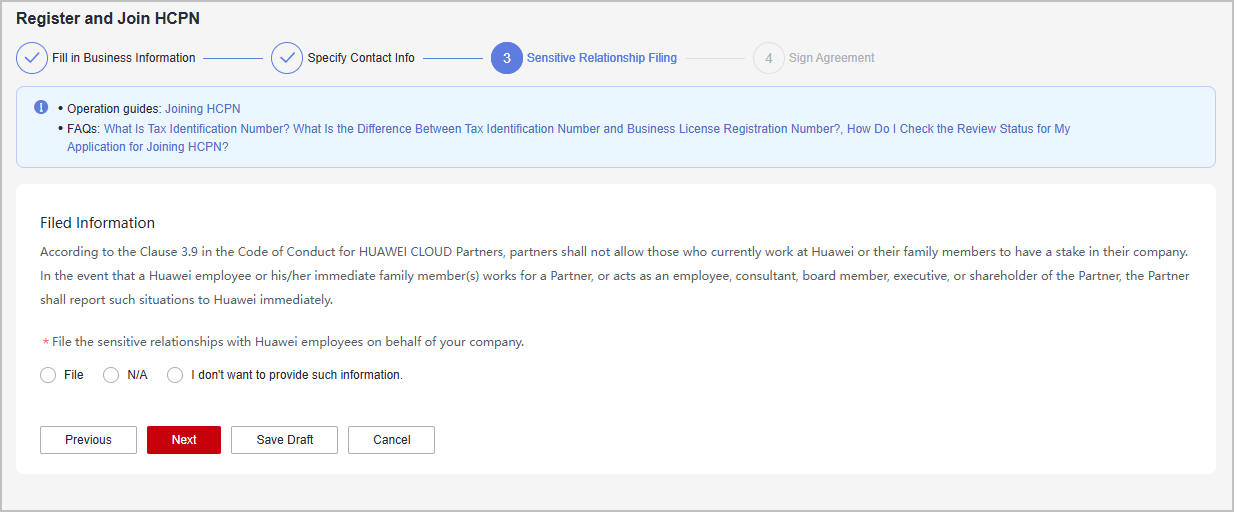Go to Specify Contact Info step

(361, 58)
